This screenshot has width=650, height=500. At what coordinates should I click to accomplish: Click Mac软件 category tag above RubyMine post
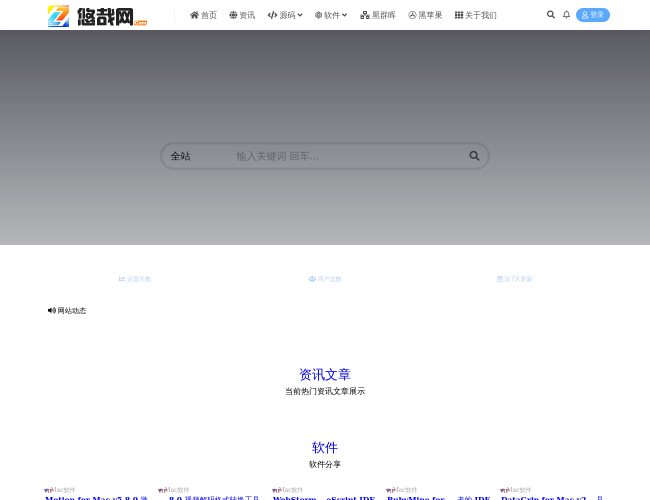[405, 490]
